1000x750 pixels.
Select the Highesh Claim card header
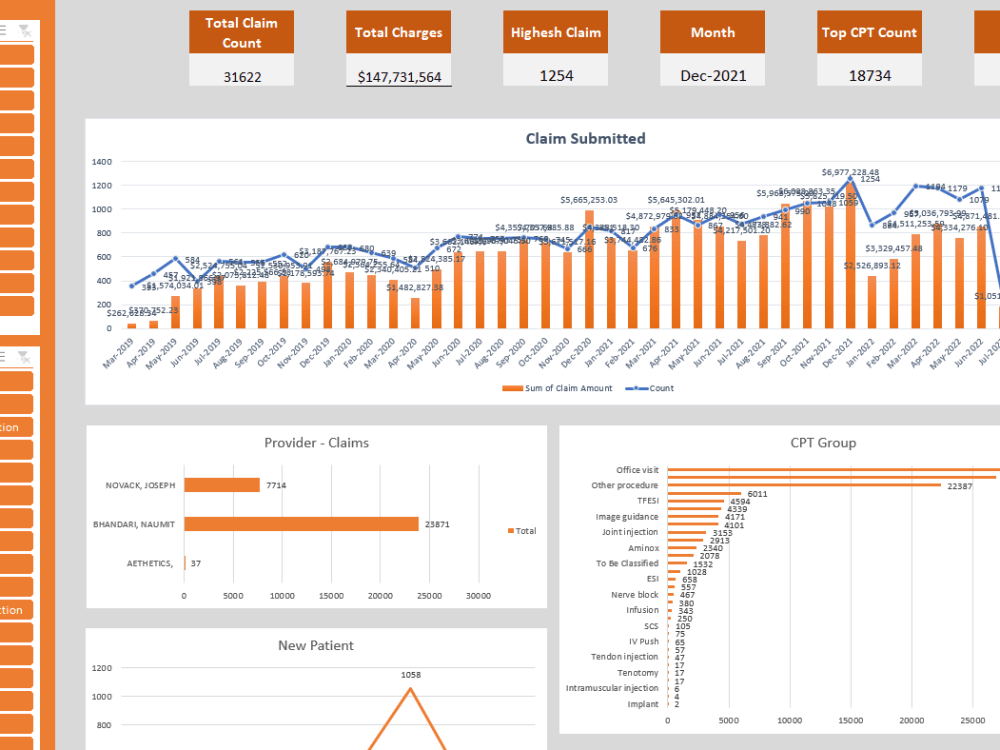pyautogui.click(x=555, y=32)
